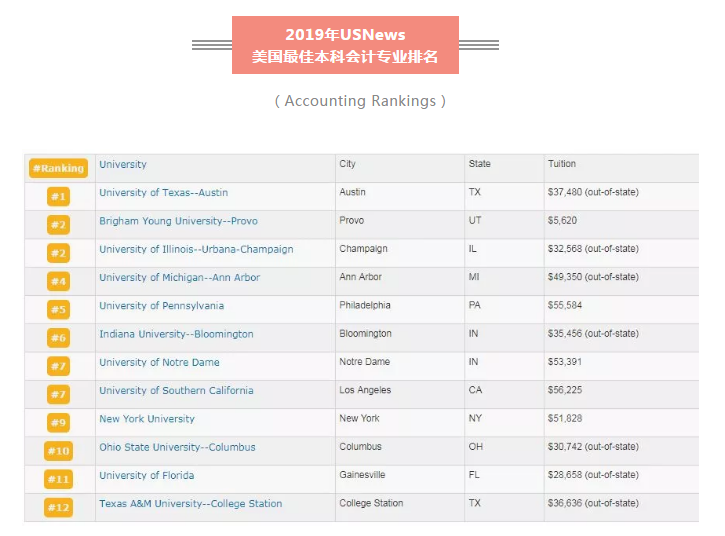Select the $5,620 tuition value

tap(562, 220)
